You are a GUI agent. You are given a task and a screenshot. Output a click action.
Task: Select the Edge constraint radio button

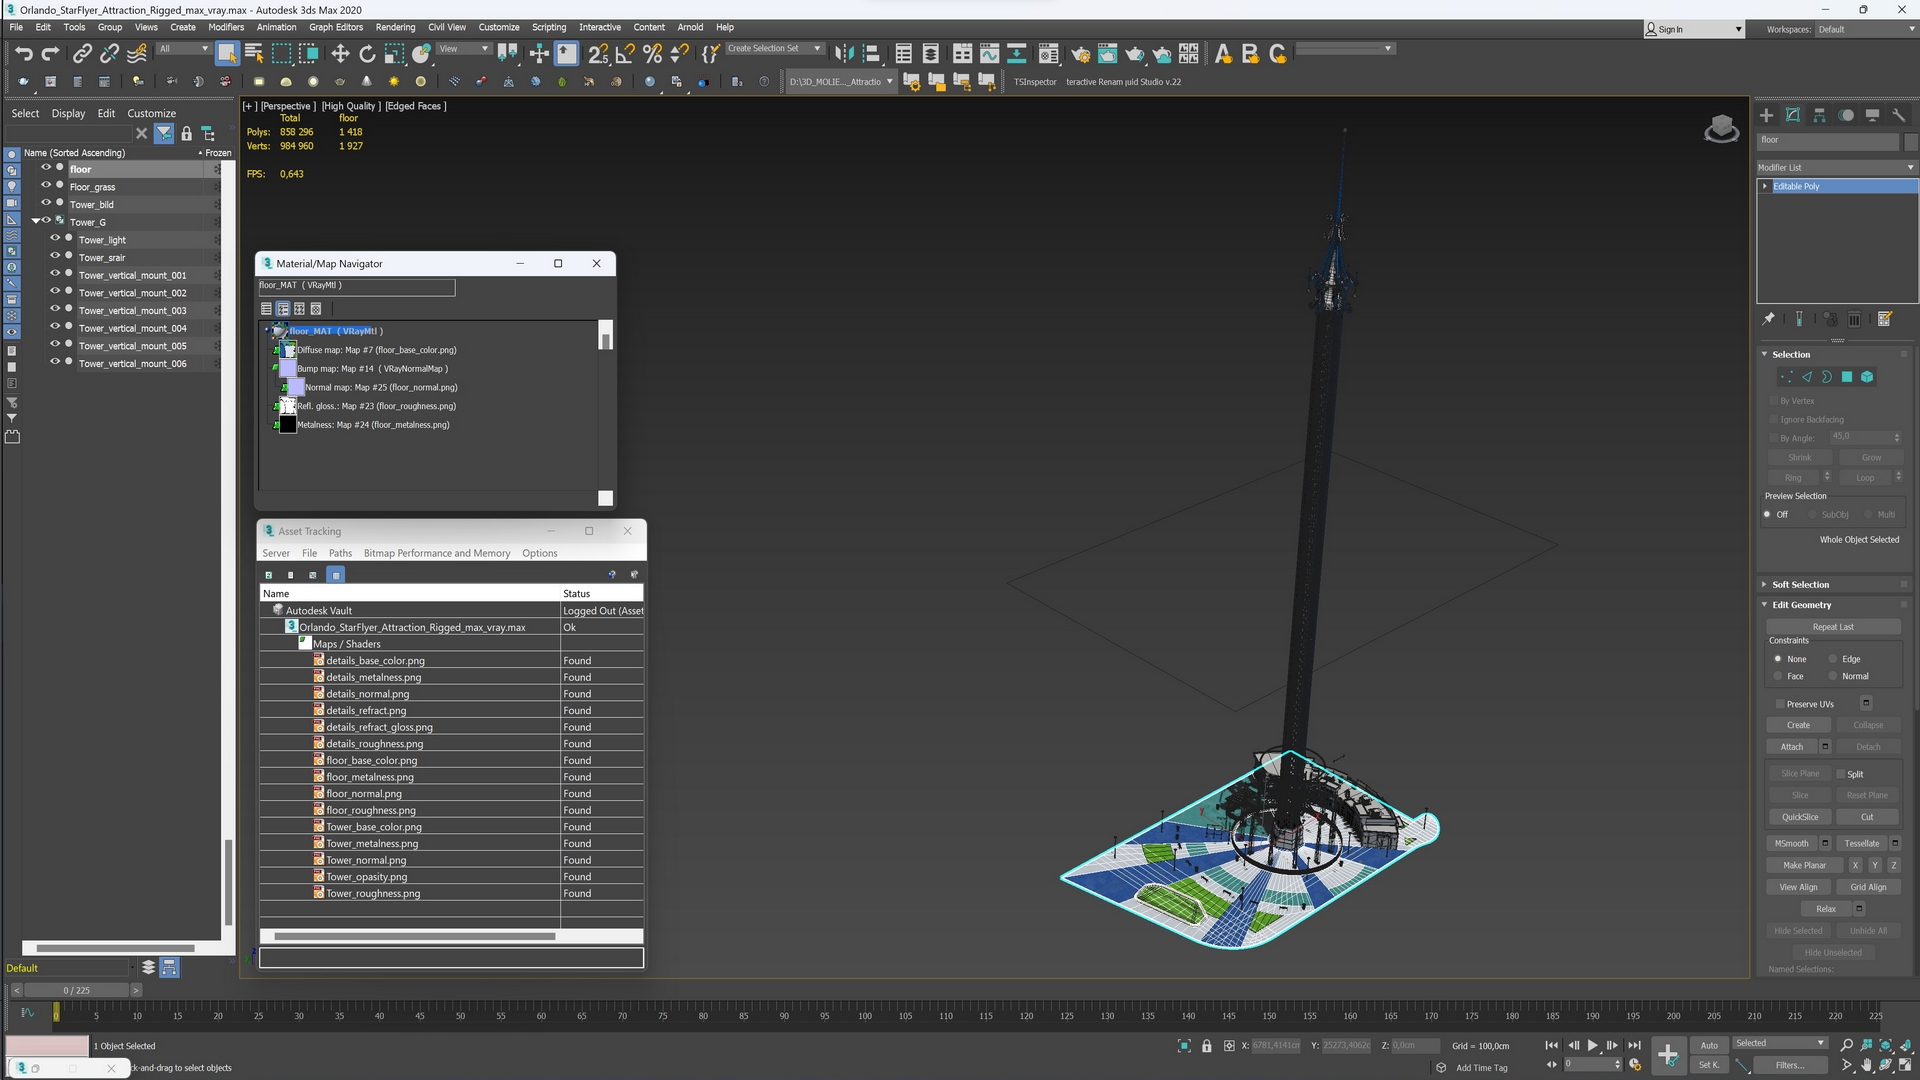tap(1833, 659)
